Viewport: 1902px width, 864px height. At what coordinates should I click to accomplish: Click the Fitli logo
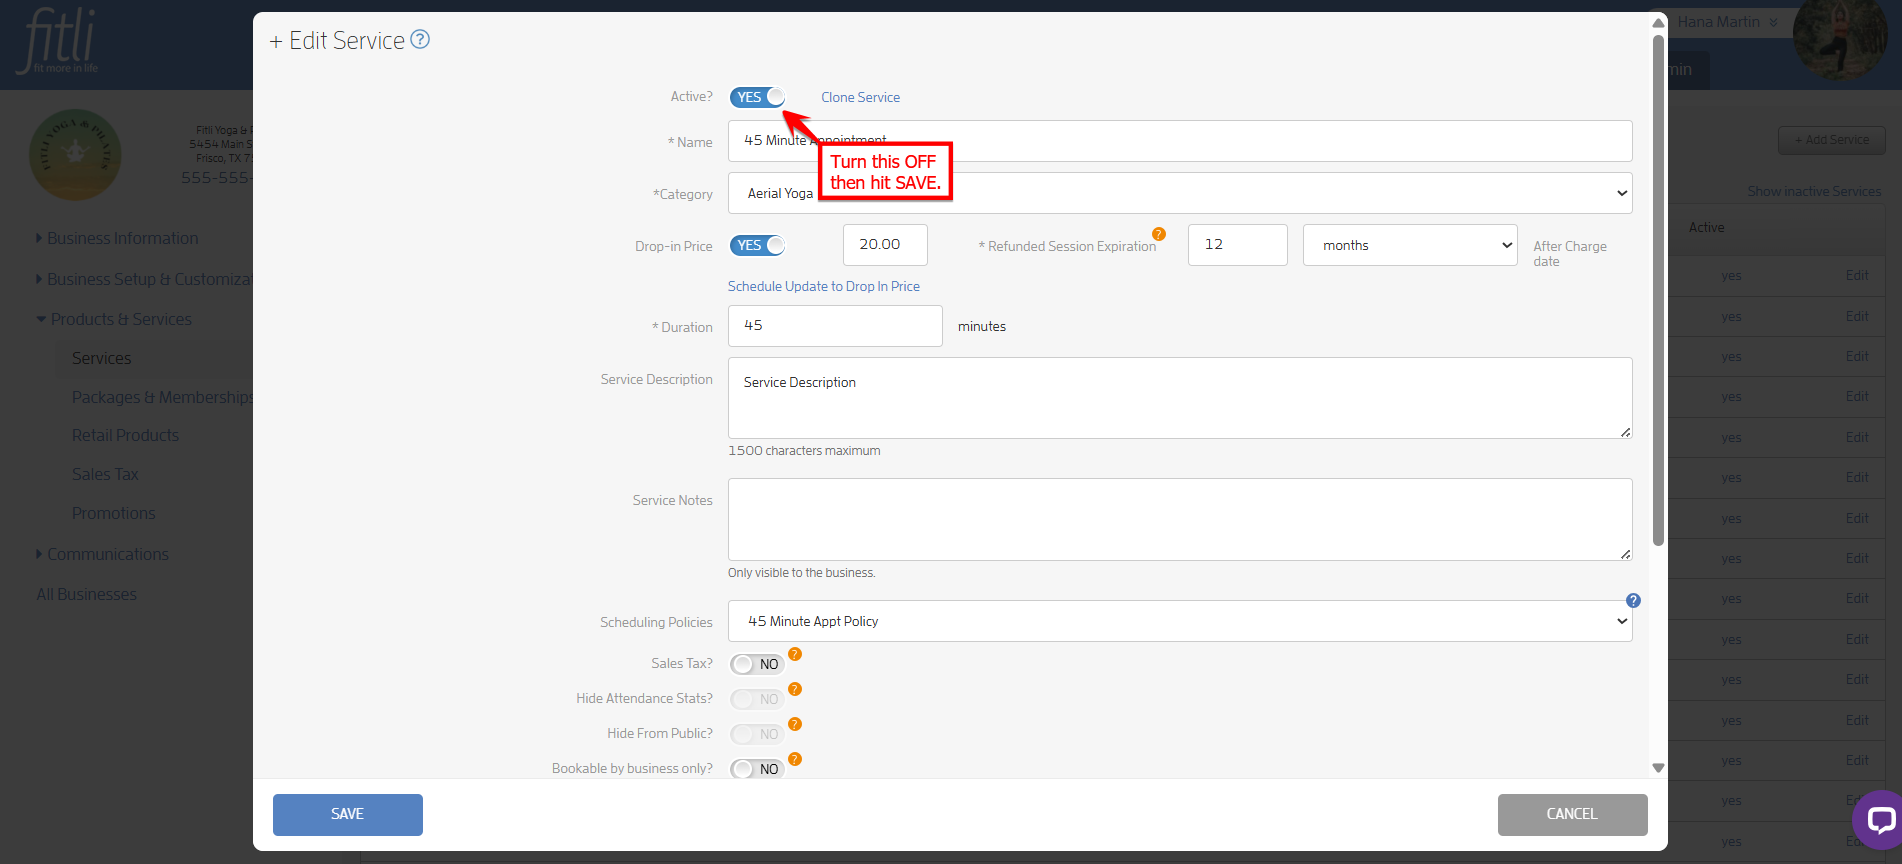click(60, 41)
